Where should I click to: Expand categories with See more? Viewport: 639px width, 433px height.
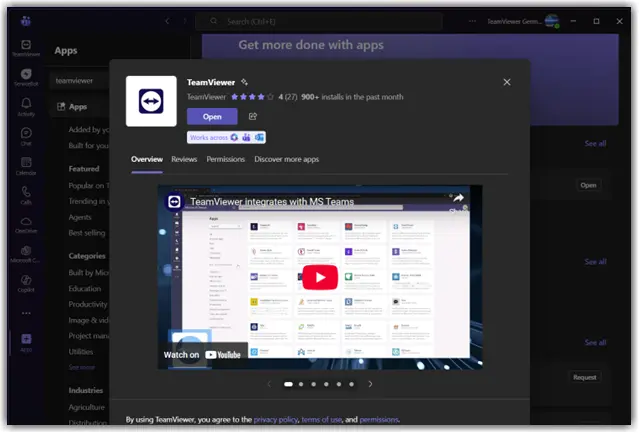[82, 367]
